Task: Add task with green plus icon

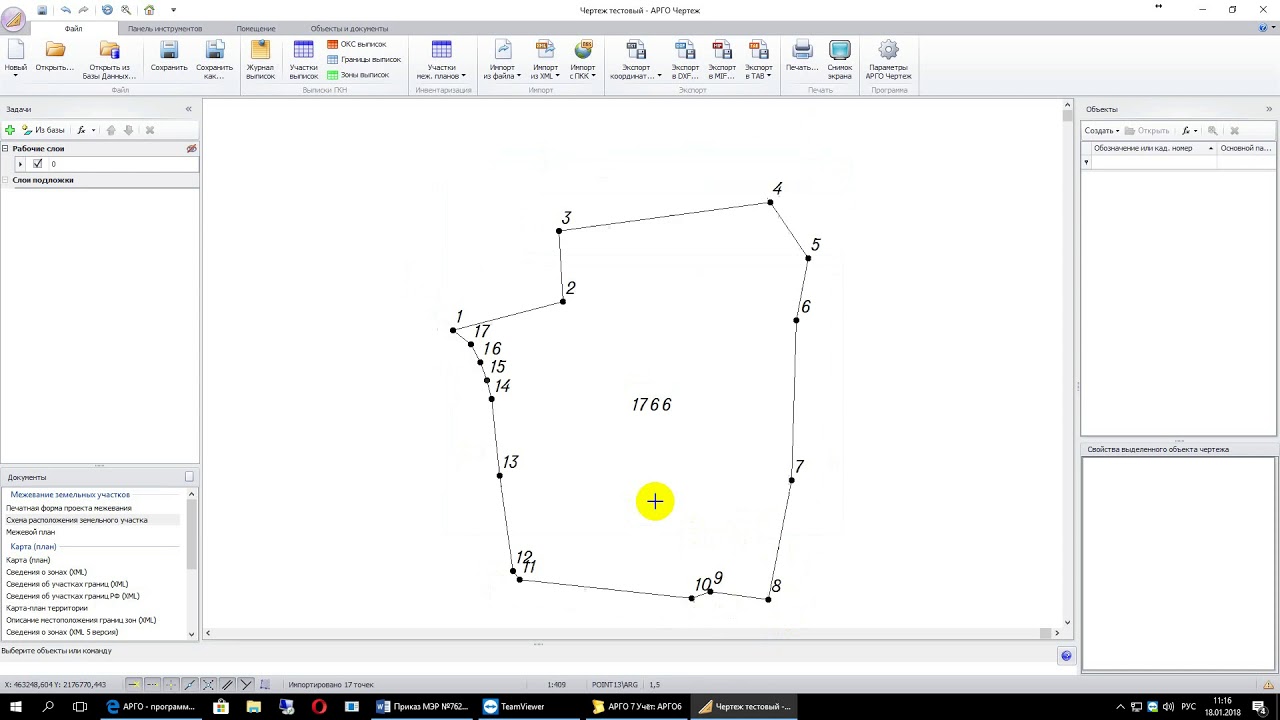Action: tap(10, 130)
